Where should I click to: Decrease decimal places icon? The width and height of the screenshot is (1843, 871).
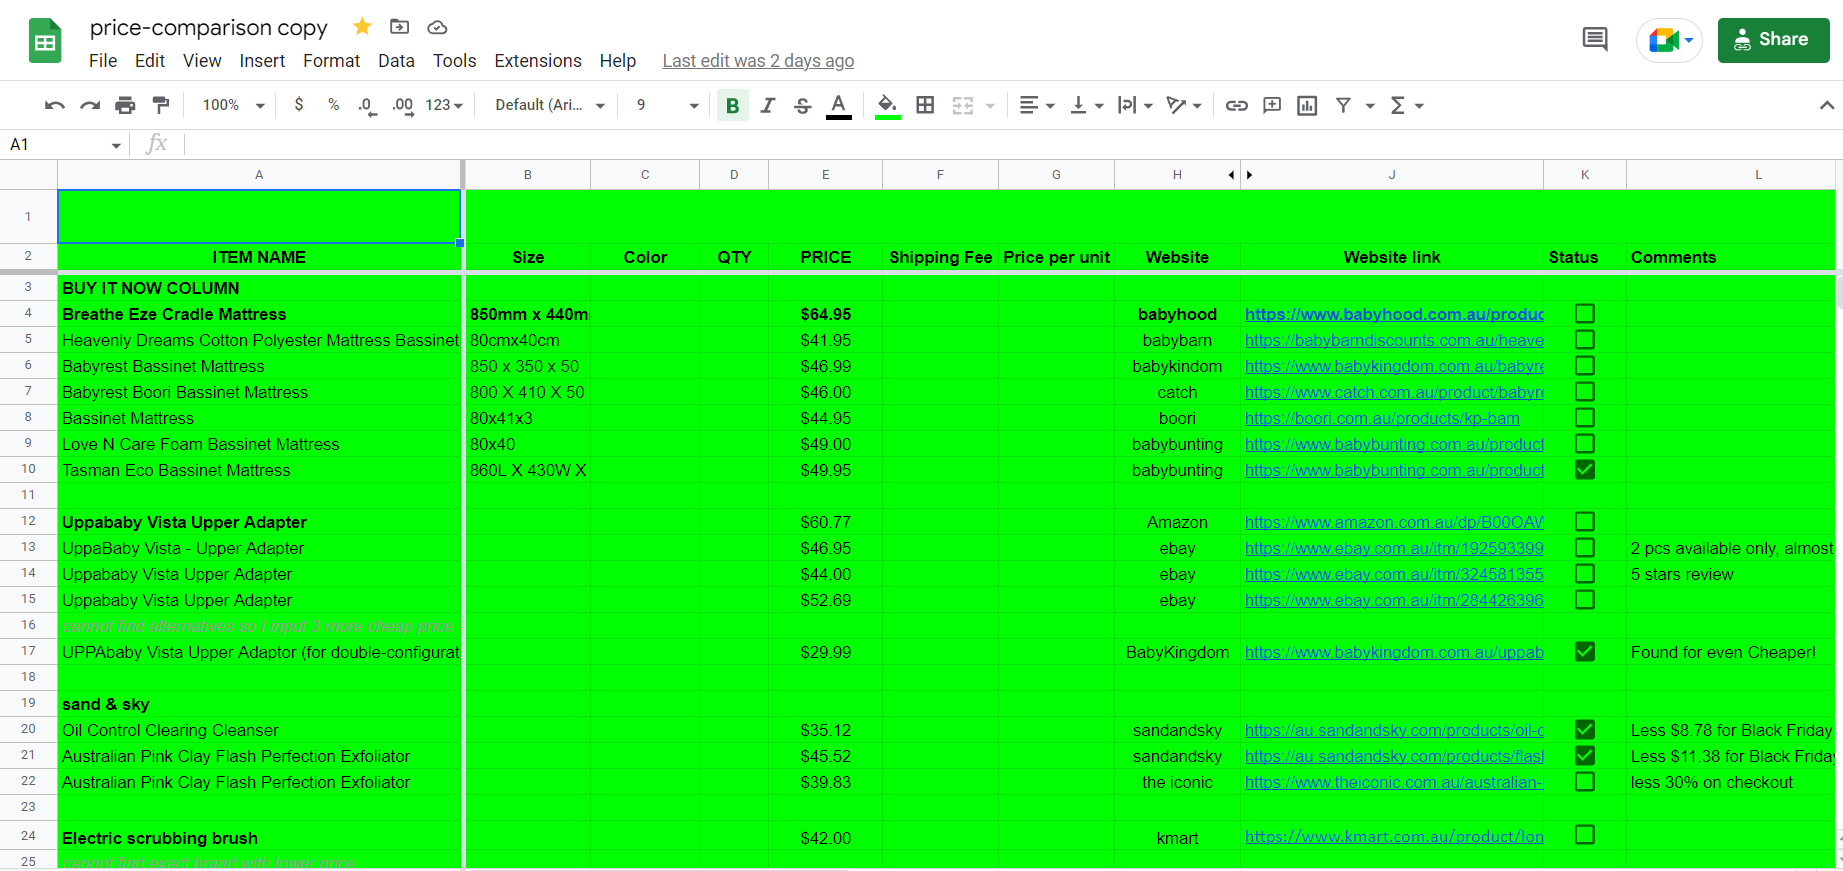367,105
